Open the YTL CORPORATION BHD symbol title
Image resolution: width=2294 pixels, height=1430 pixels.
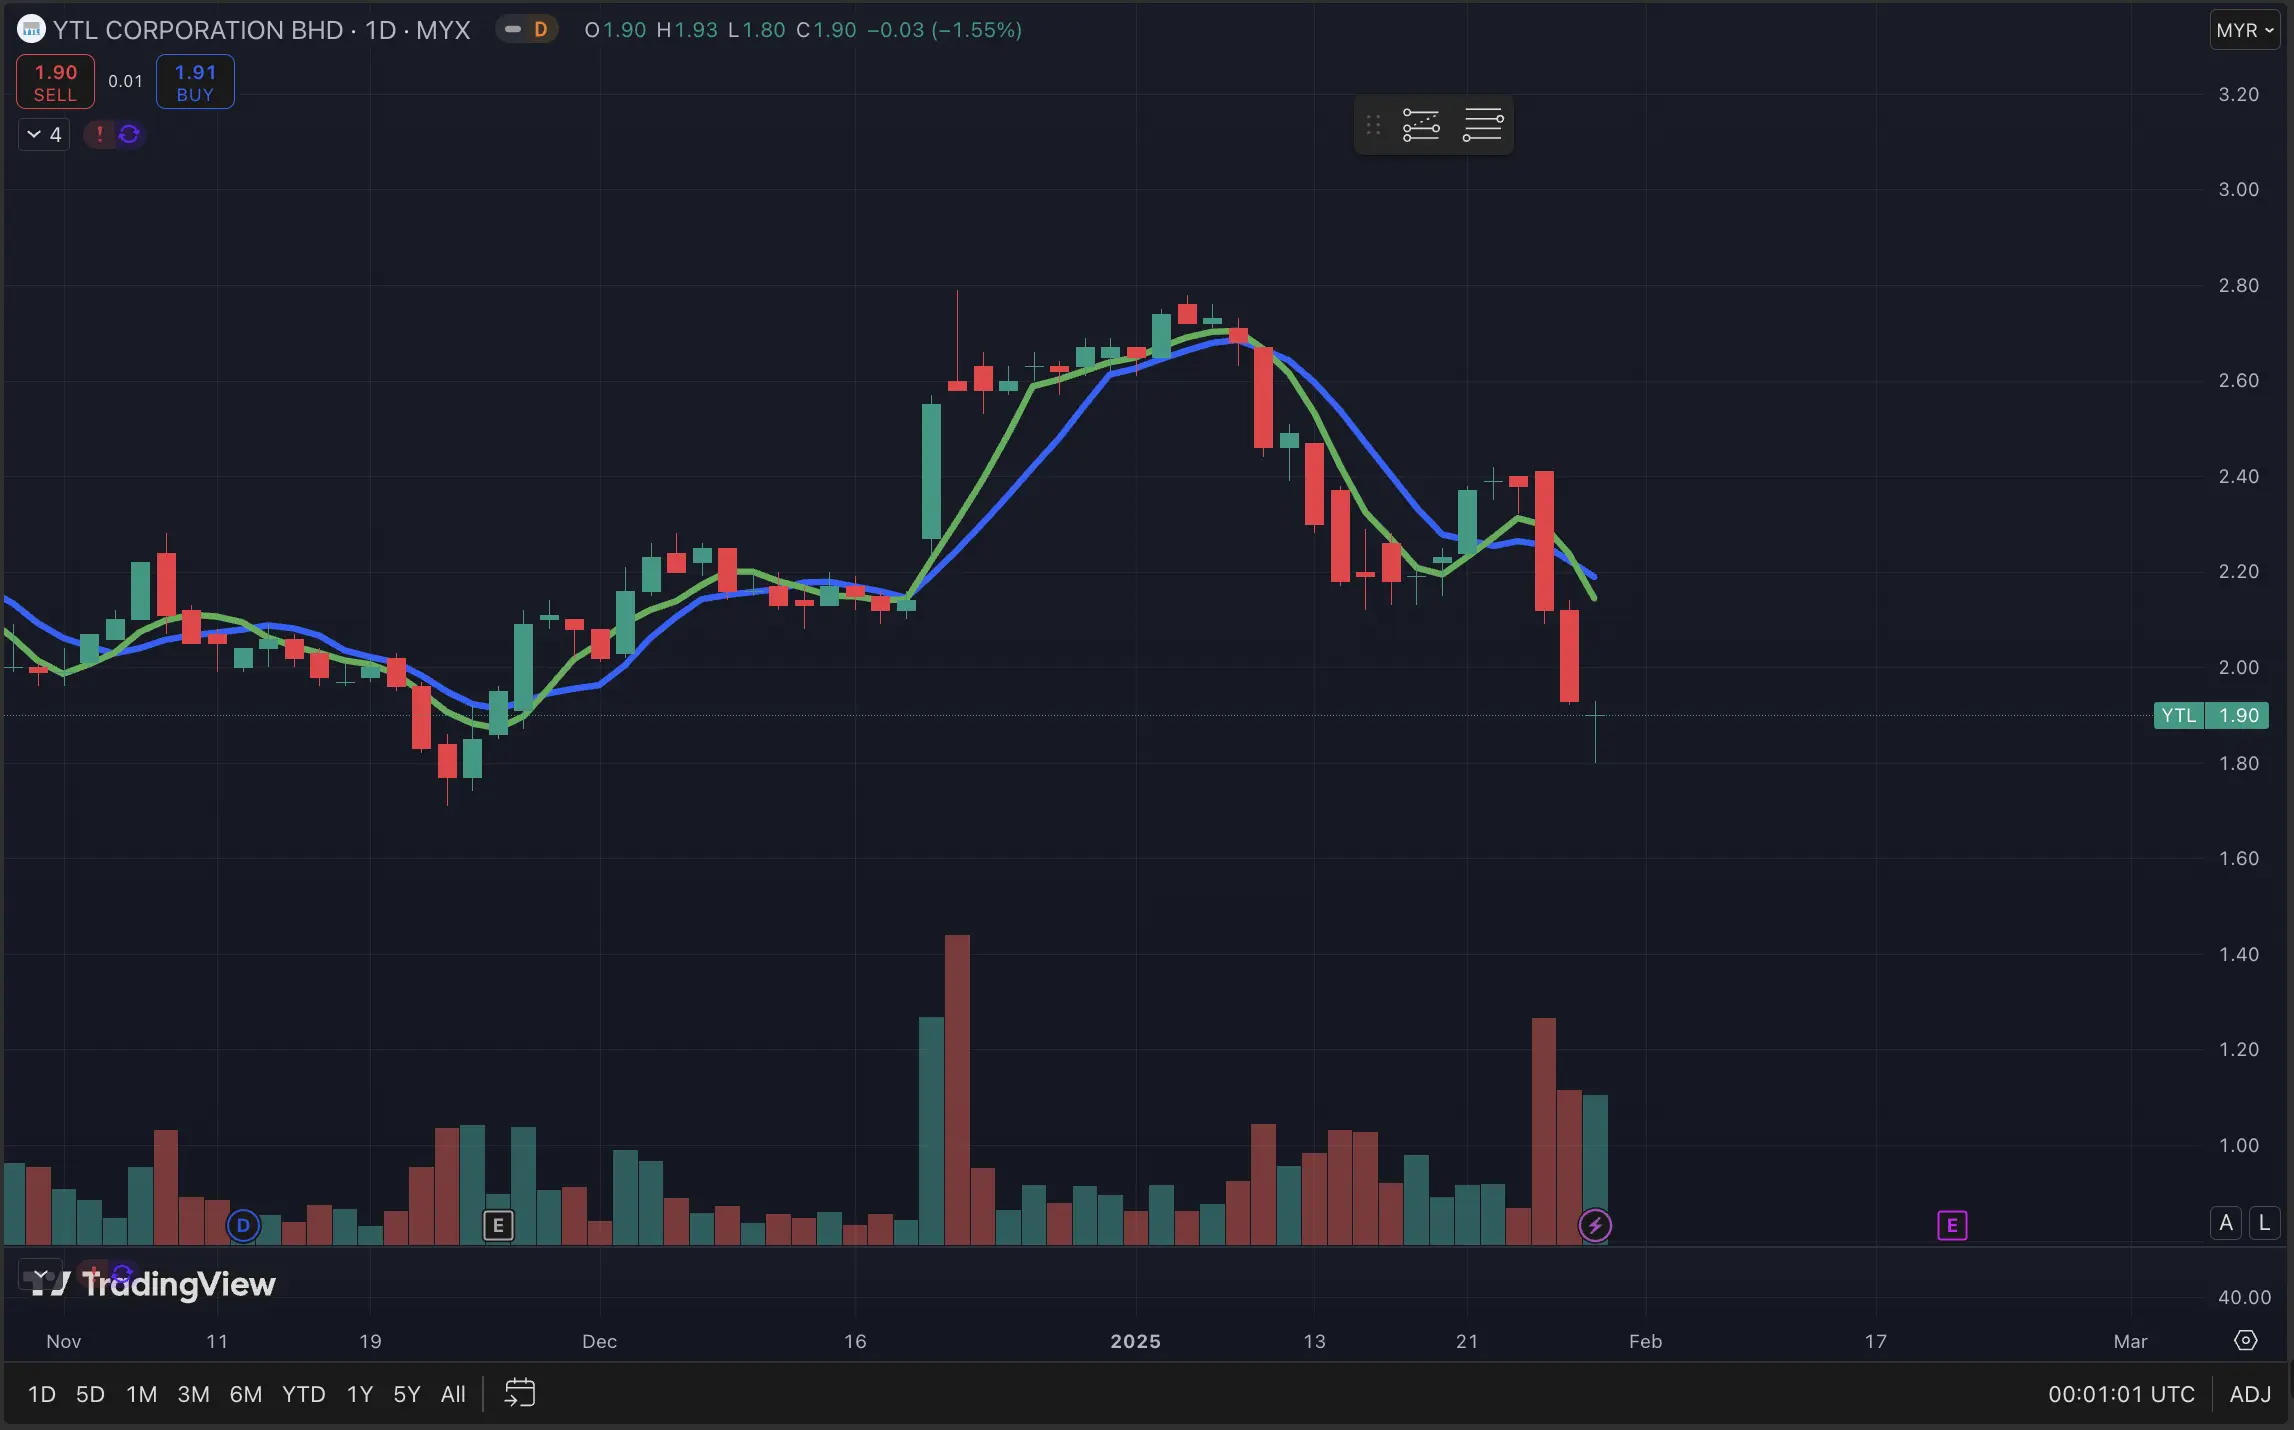click(x=262, y=30)
